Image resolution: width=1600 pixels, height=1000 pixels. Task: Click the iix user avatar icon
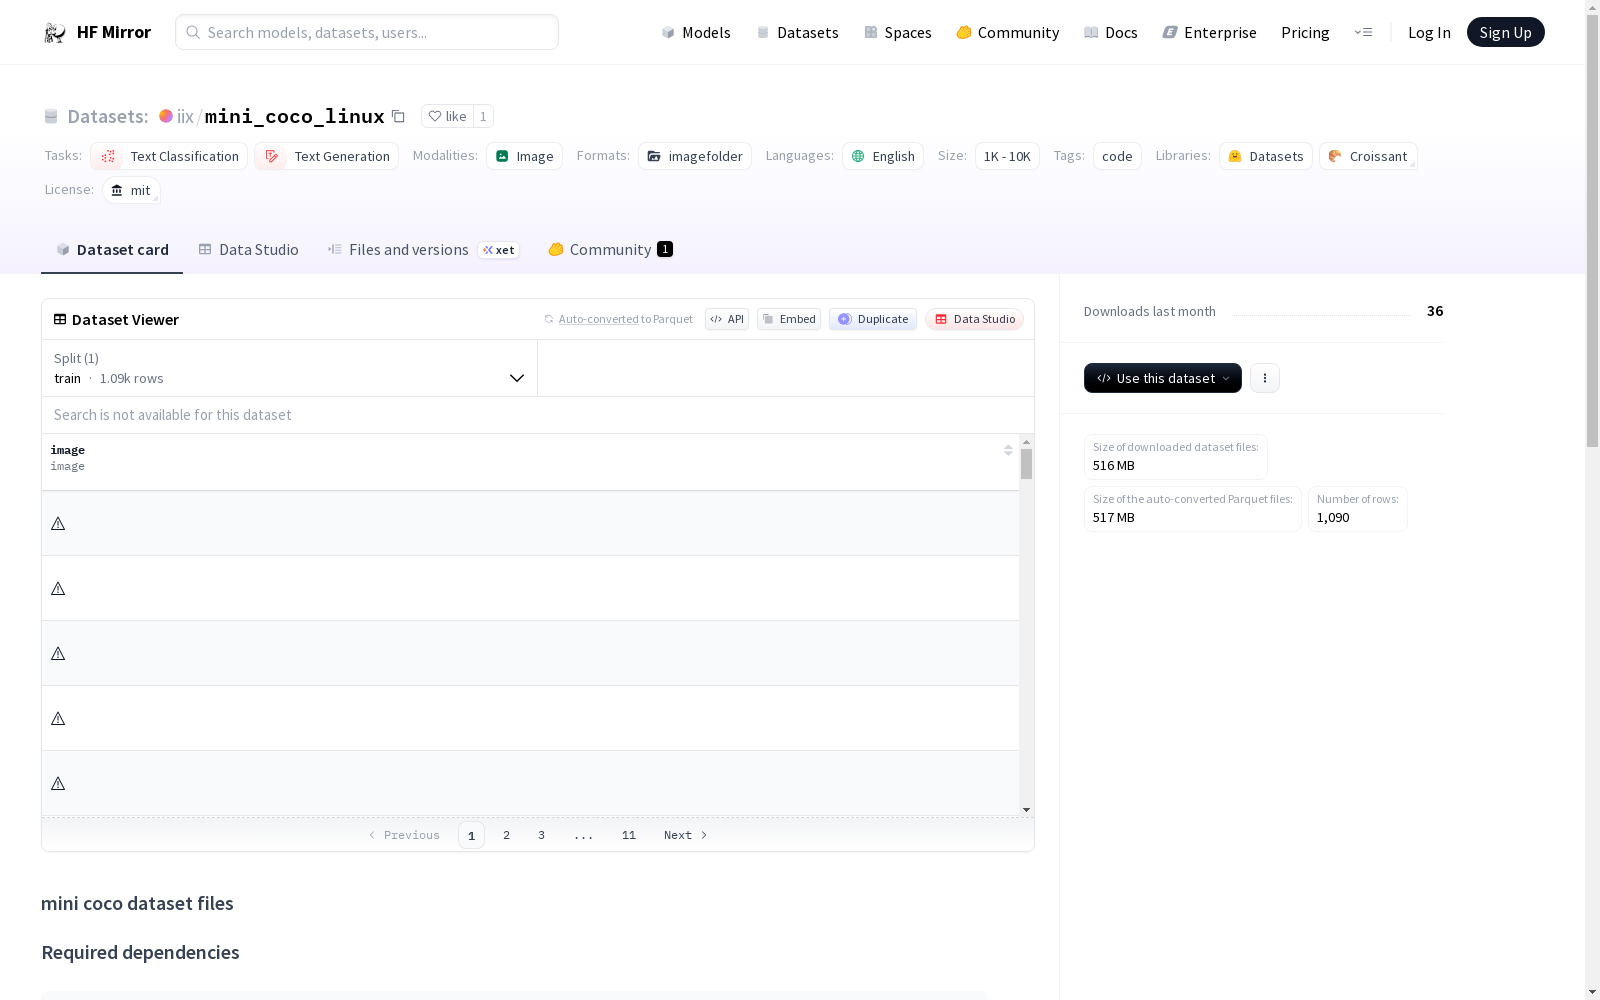point(166,116)
